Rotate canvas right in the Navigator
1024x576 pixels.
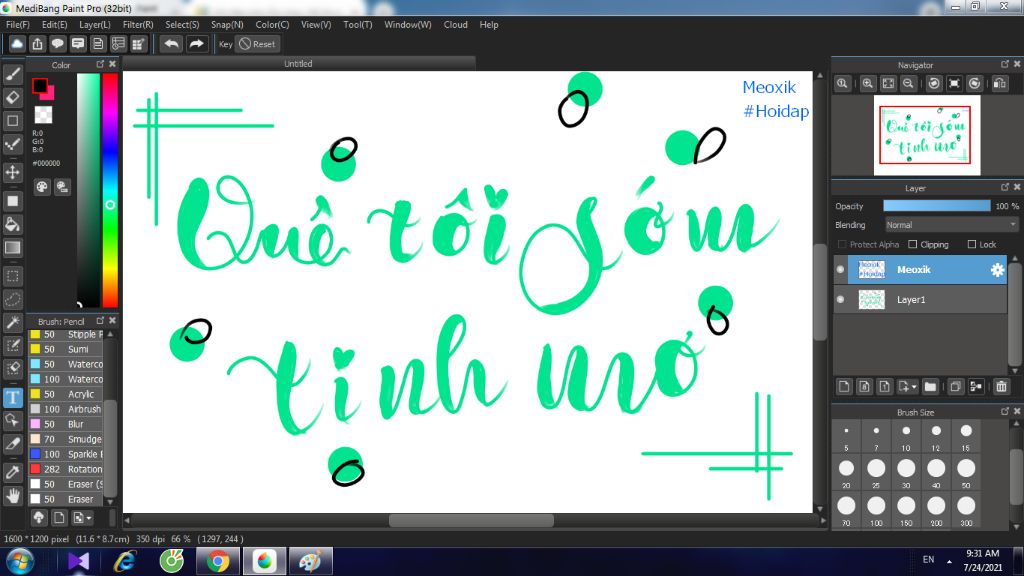coord(974,84)
